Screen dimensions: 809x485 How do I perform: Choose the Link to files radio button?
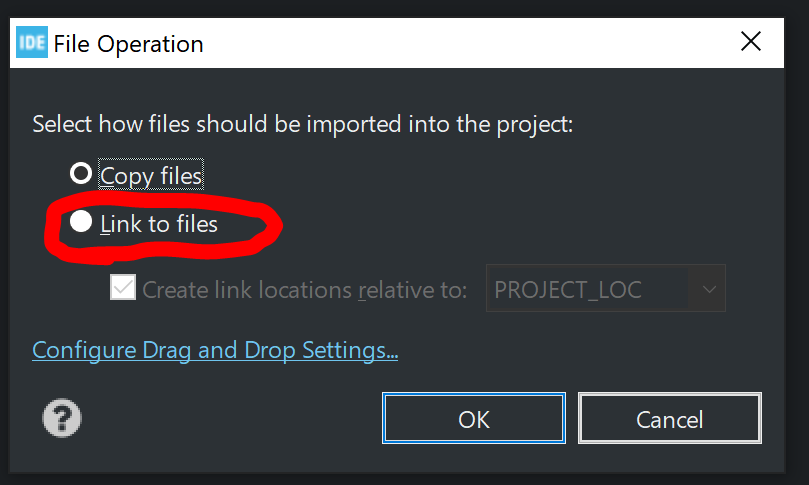click(x=81, y=222)
